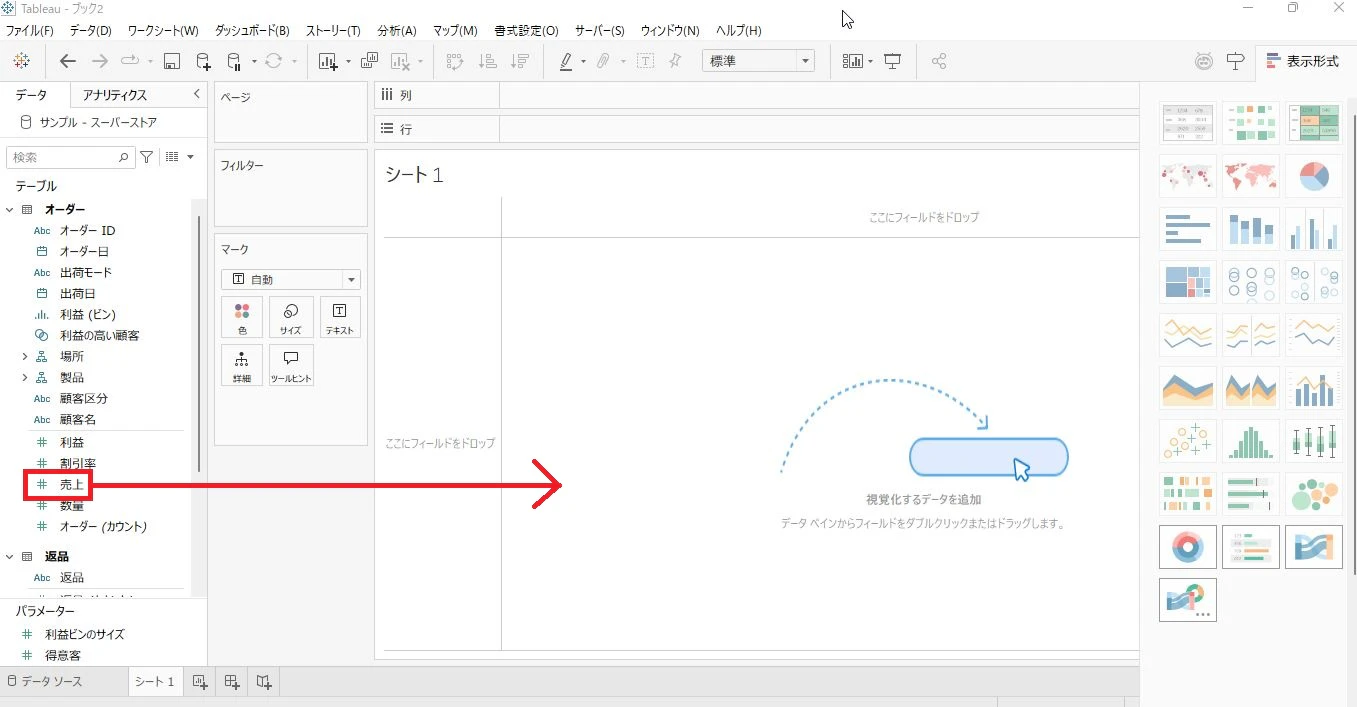
Task: Open the Size (サイズ) marks card button
Action: point(291,317)
